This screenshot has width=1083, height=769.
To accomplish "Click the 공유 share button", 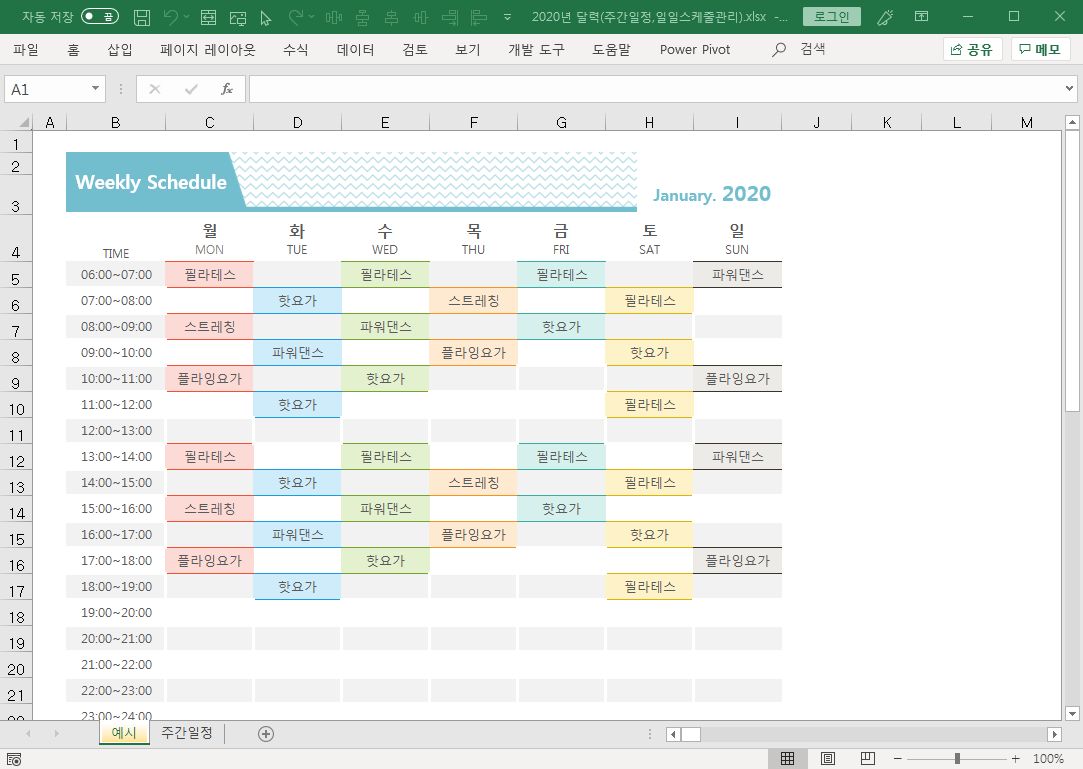I will point(972,49).
